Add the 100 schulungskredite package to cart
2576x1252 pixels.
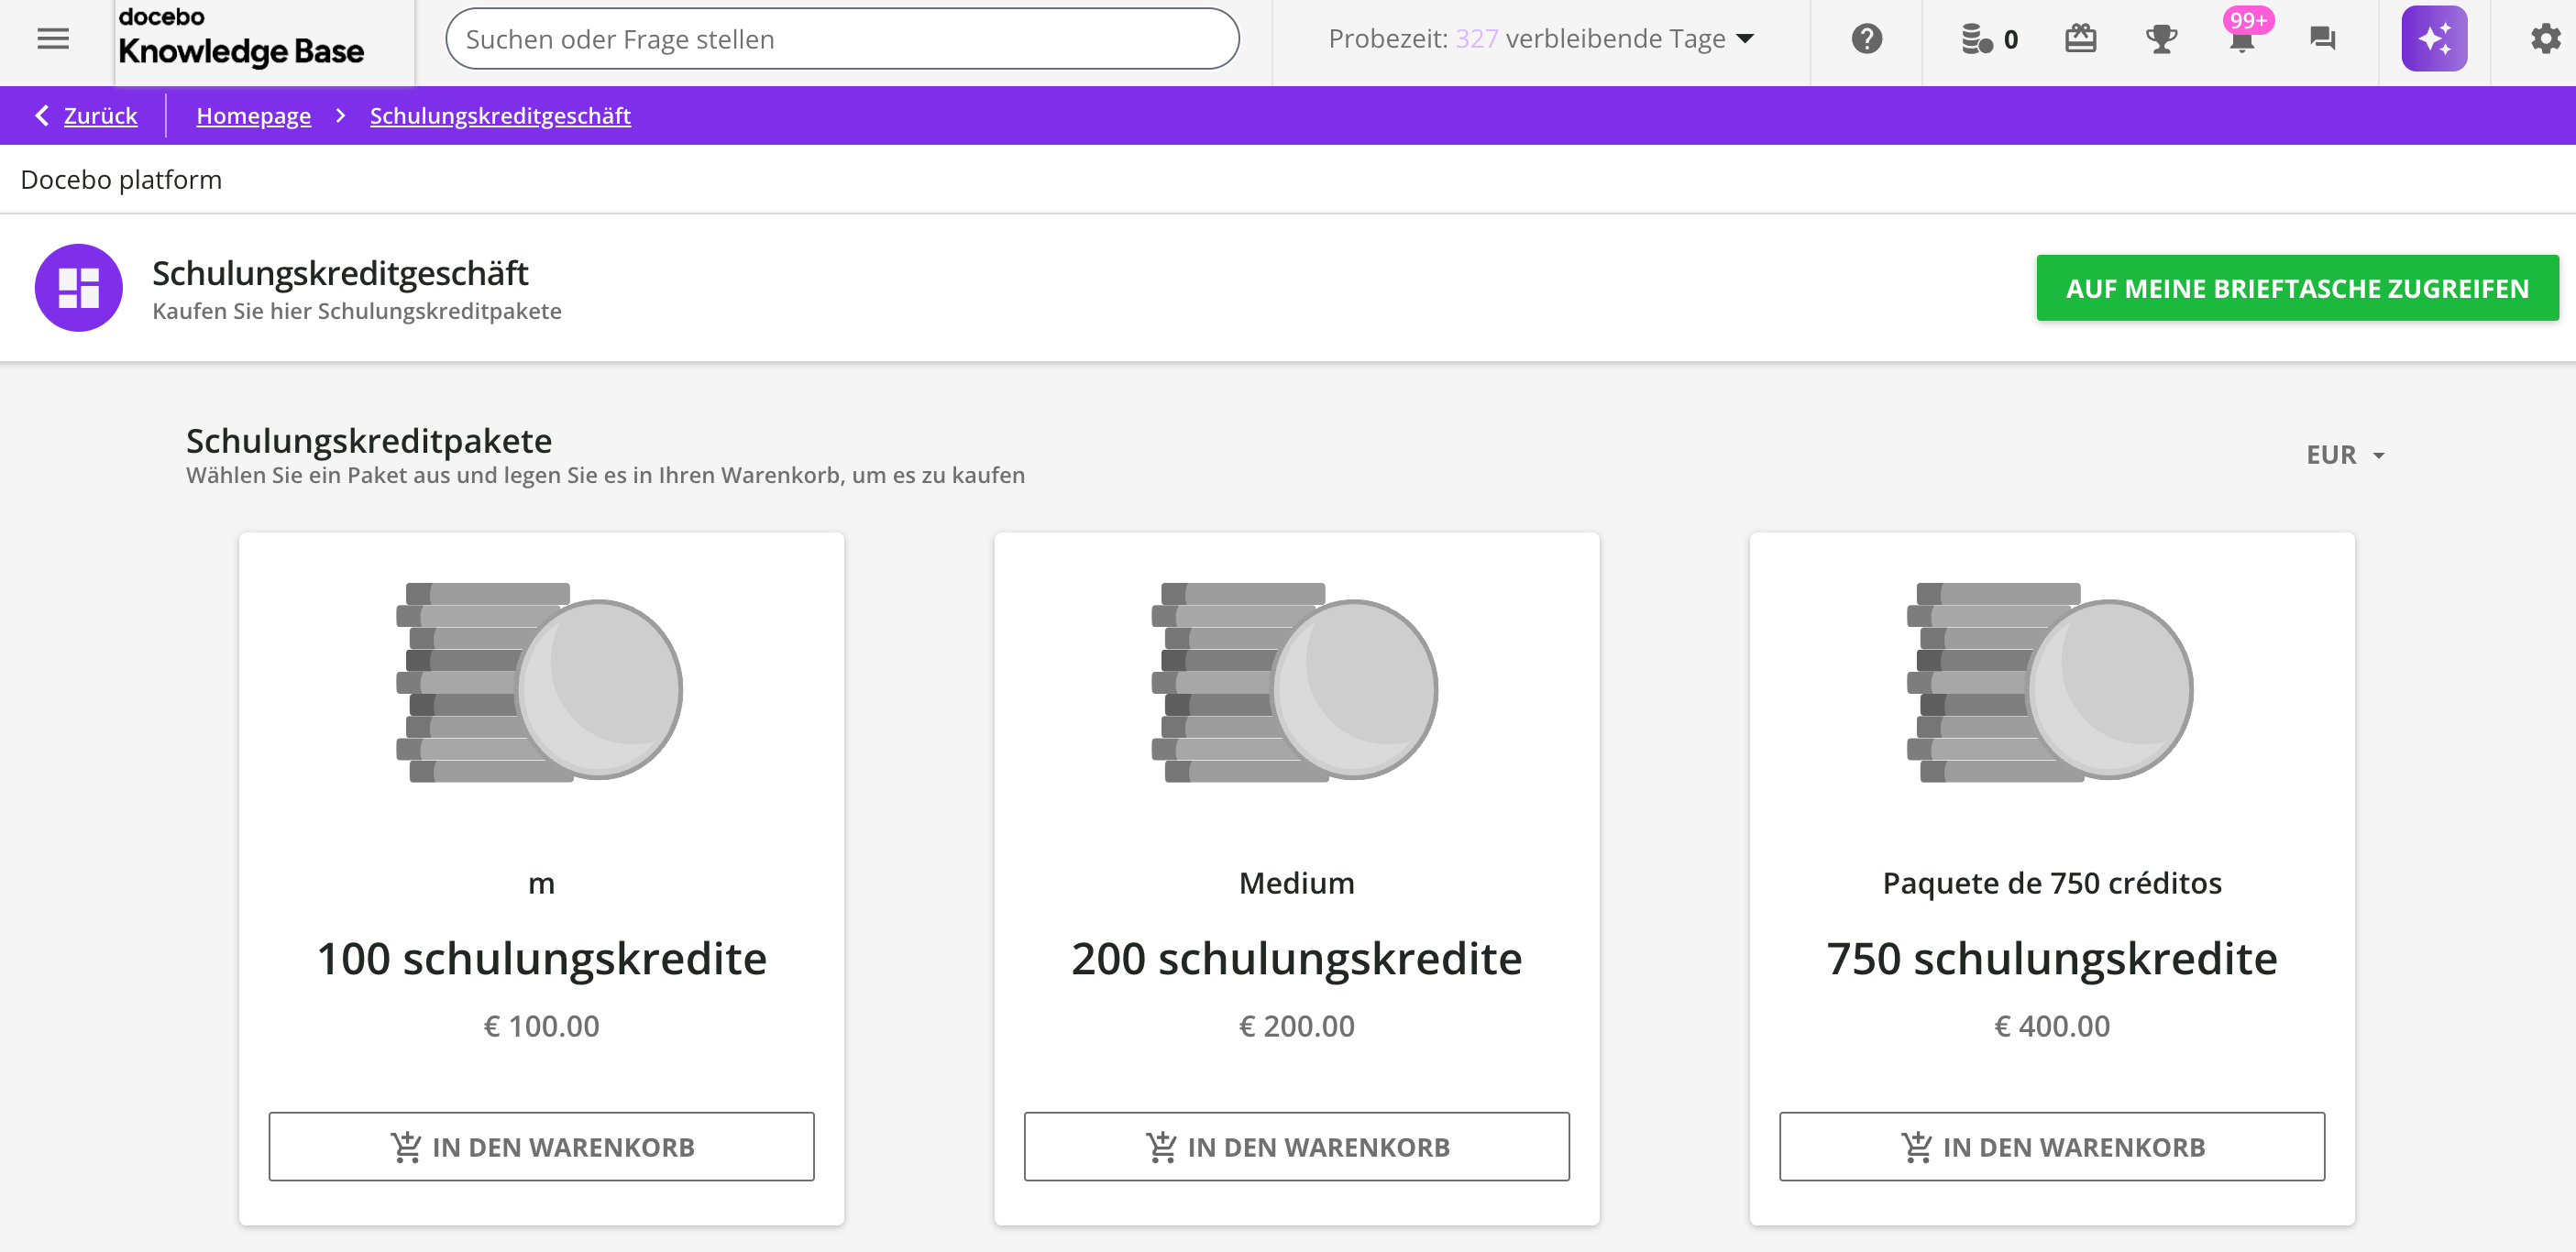point(541,1146)
